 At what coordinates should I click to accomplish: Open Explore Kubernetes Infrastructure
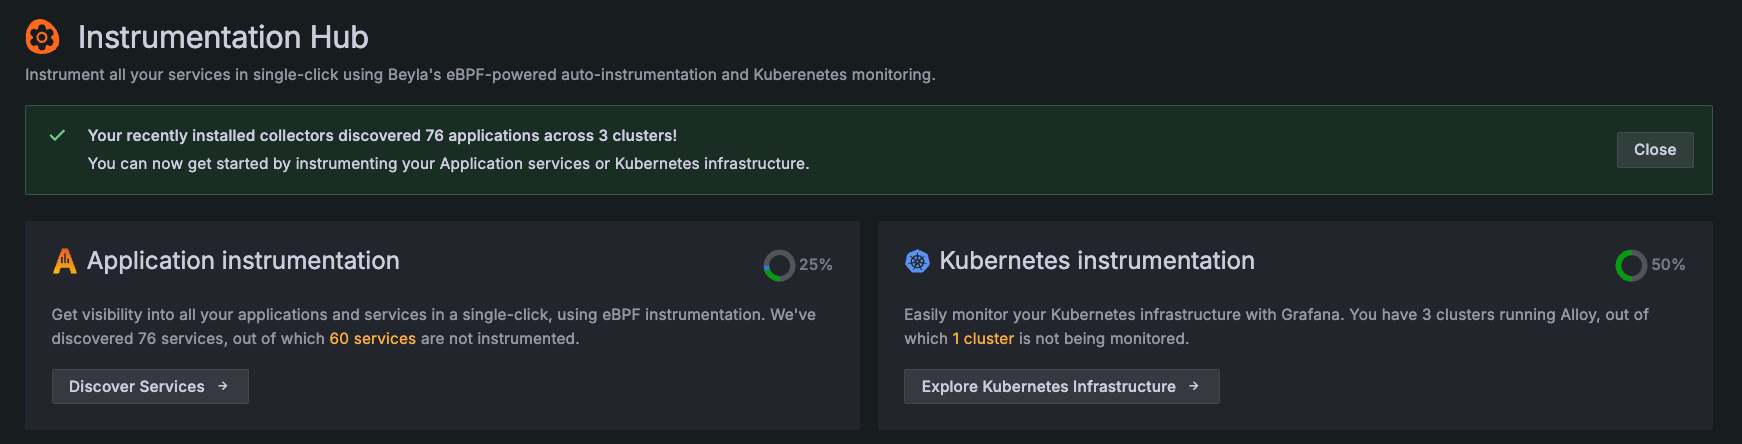[1048, 386]
